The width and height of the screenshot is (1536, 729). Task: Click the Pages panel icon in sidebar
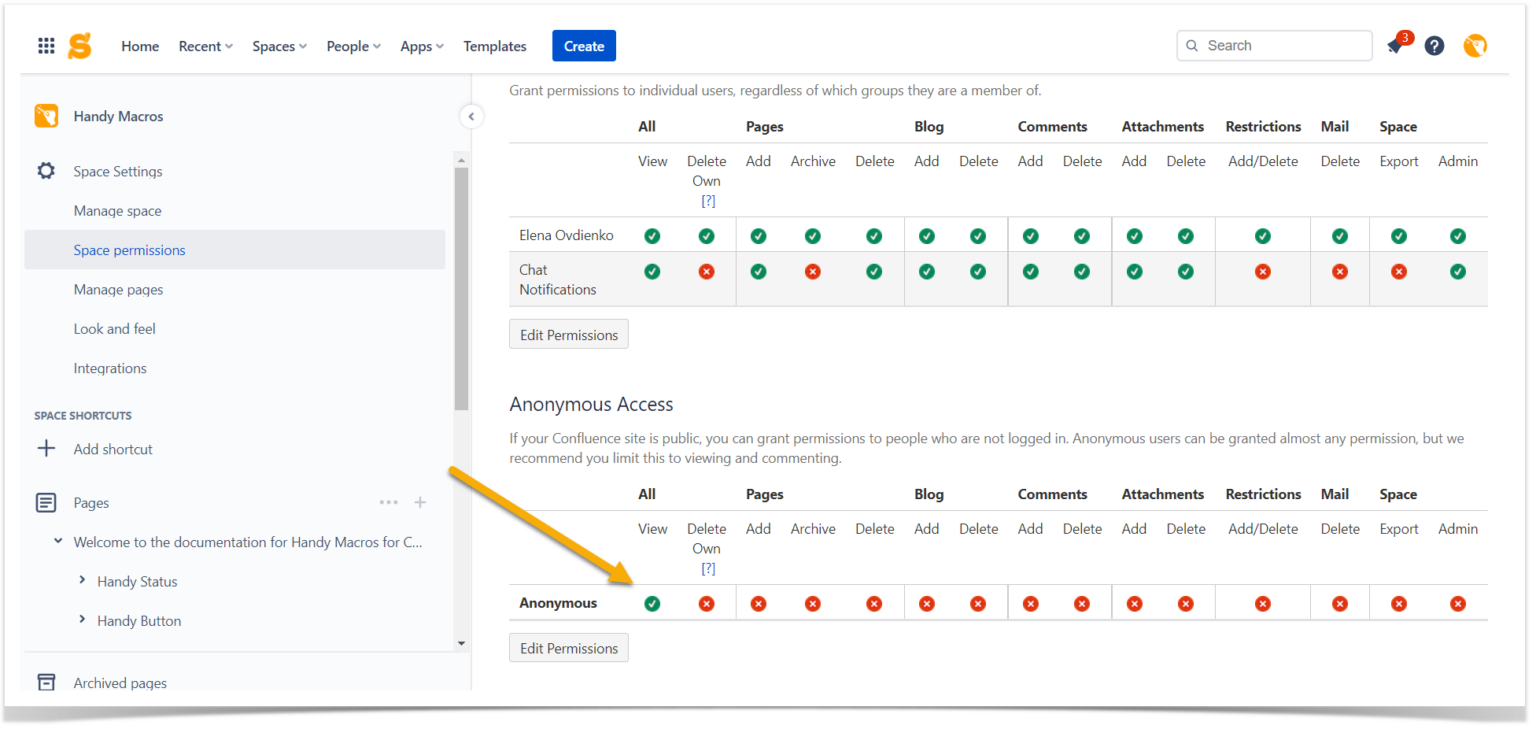tap(46, 502)
